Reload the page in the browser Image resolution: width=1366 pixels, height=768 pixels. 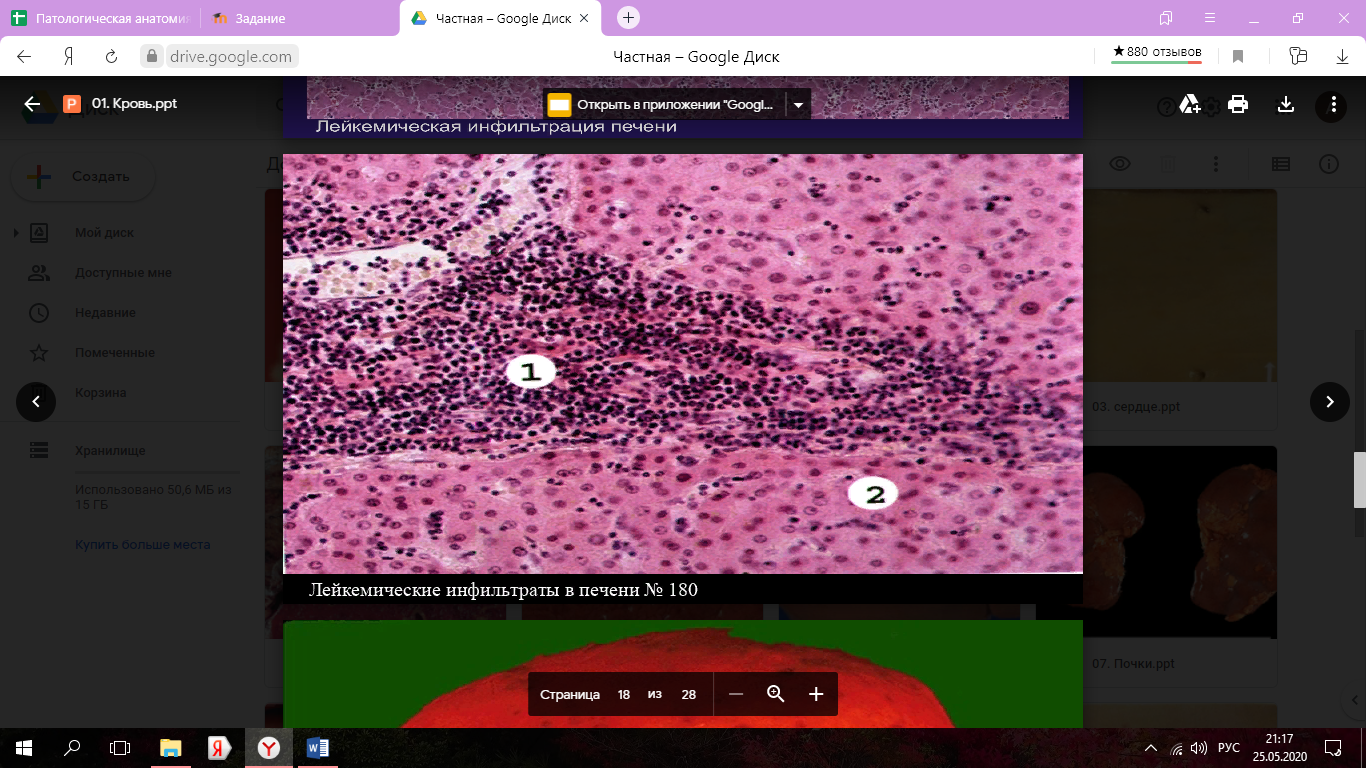coord(112,57)
